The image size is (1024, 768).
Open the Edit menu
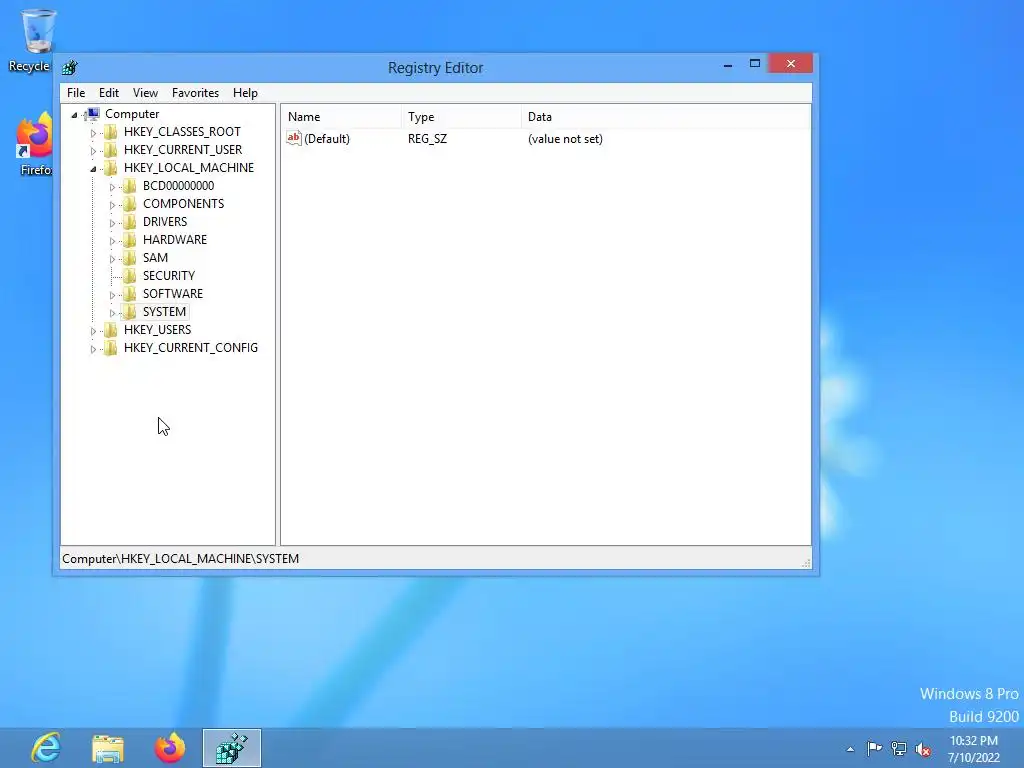click(108, 93)
